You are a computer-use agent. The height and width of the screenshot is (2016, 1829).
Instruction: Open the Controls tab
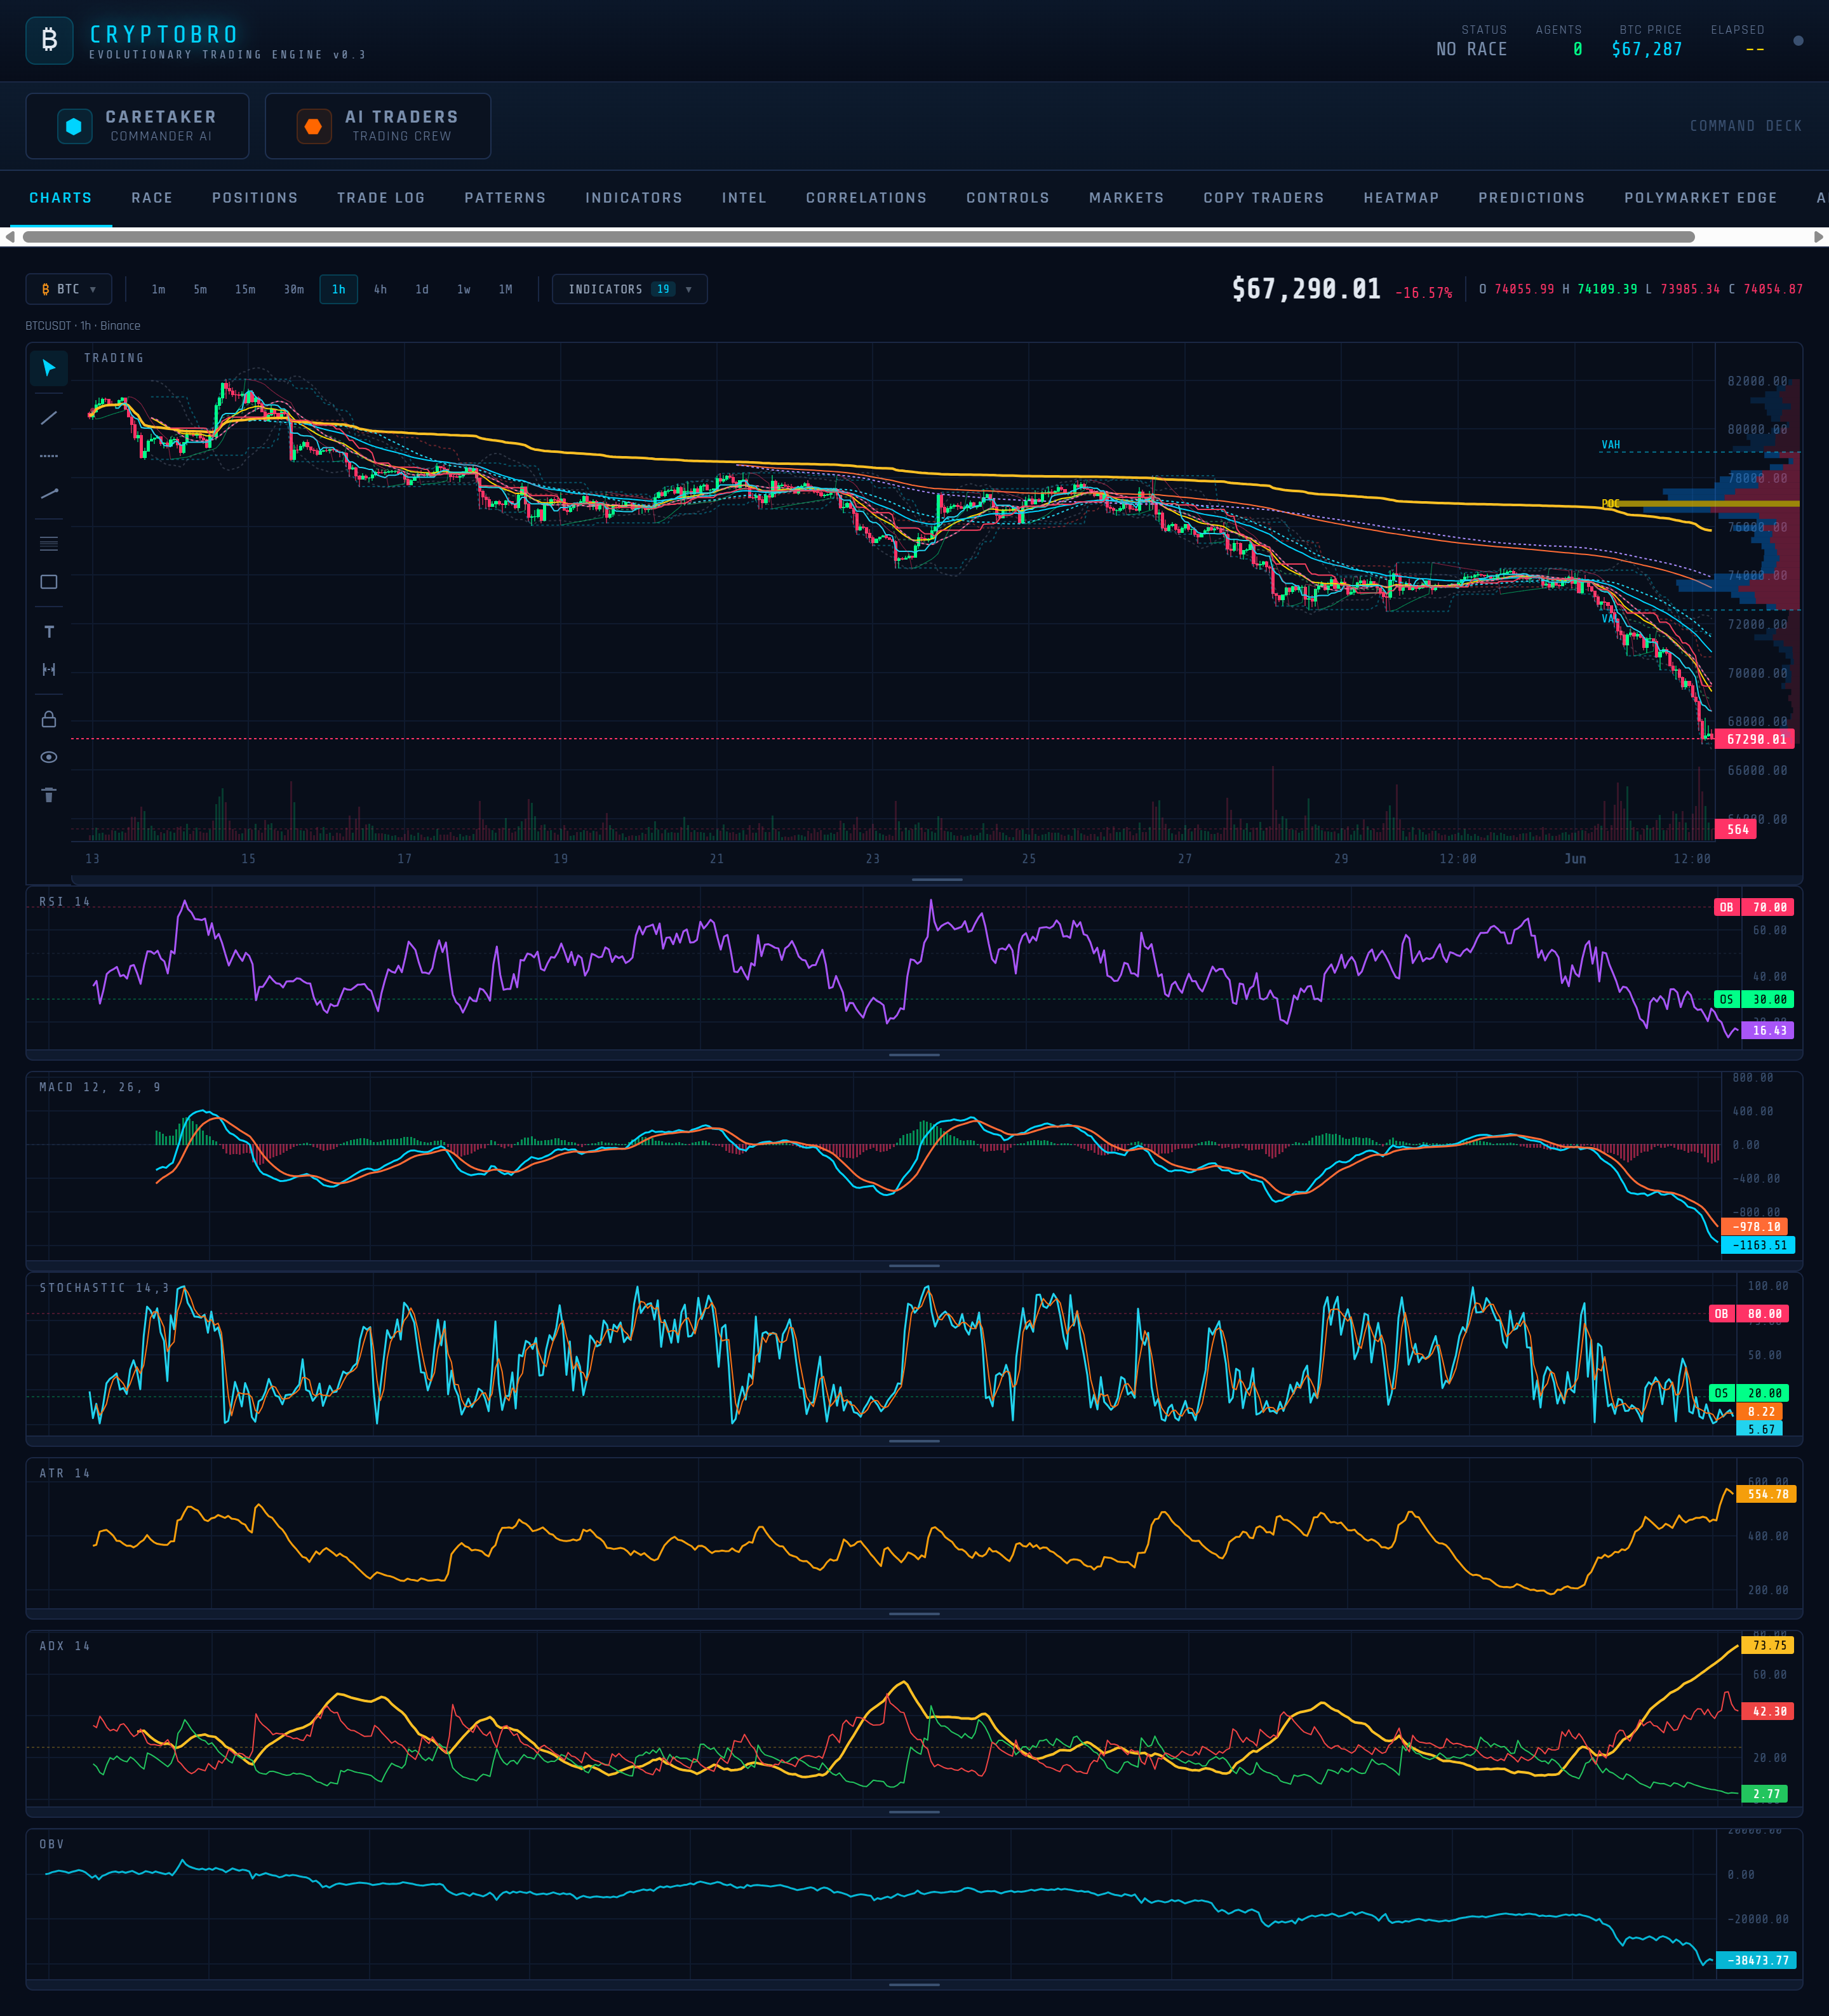click(1008, 198)
